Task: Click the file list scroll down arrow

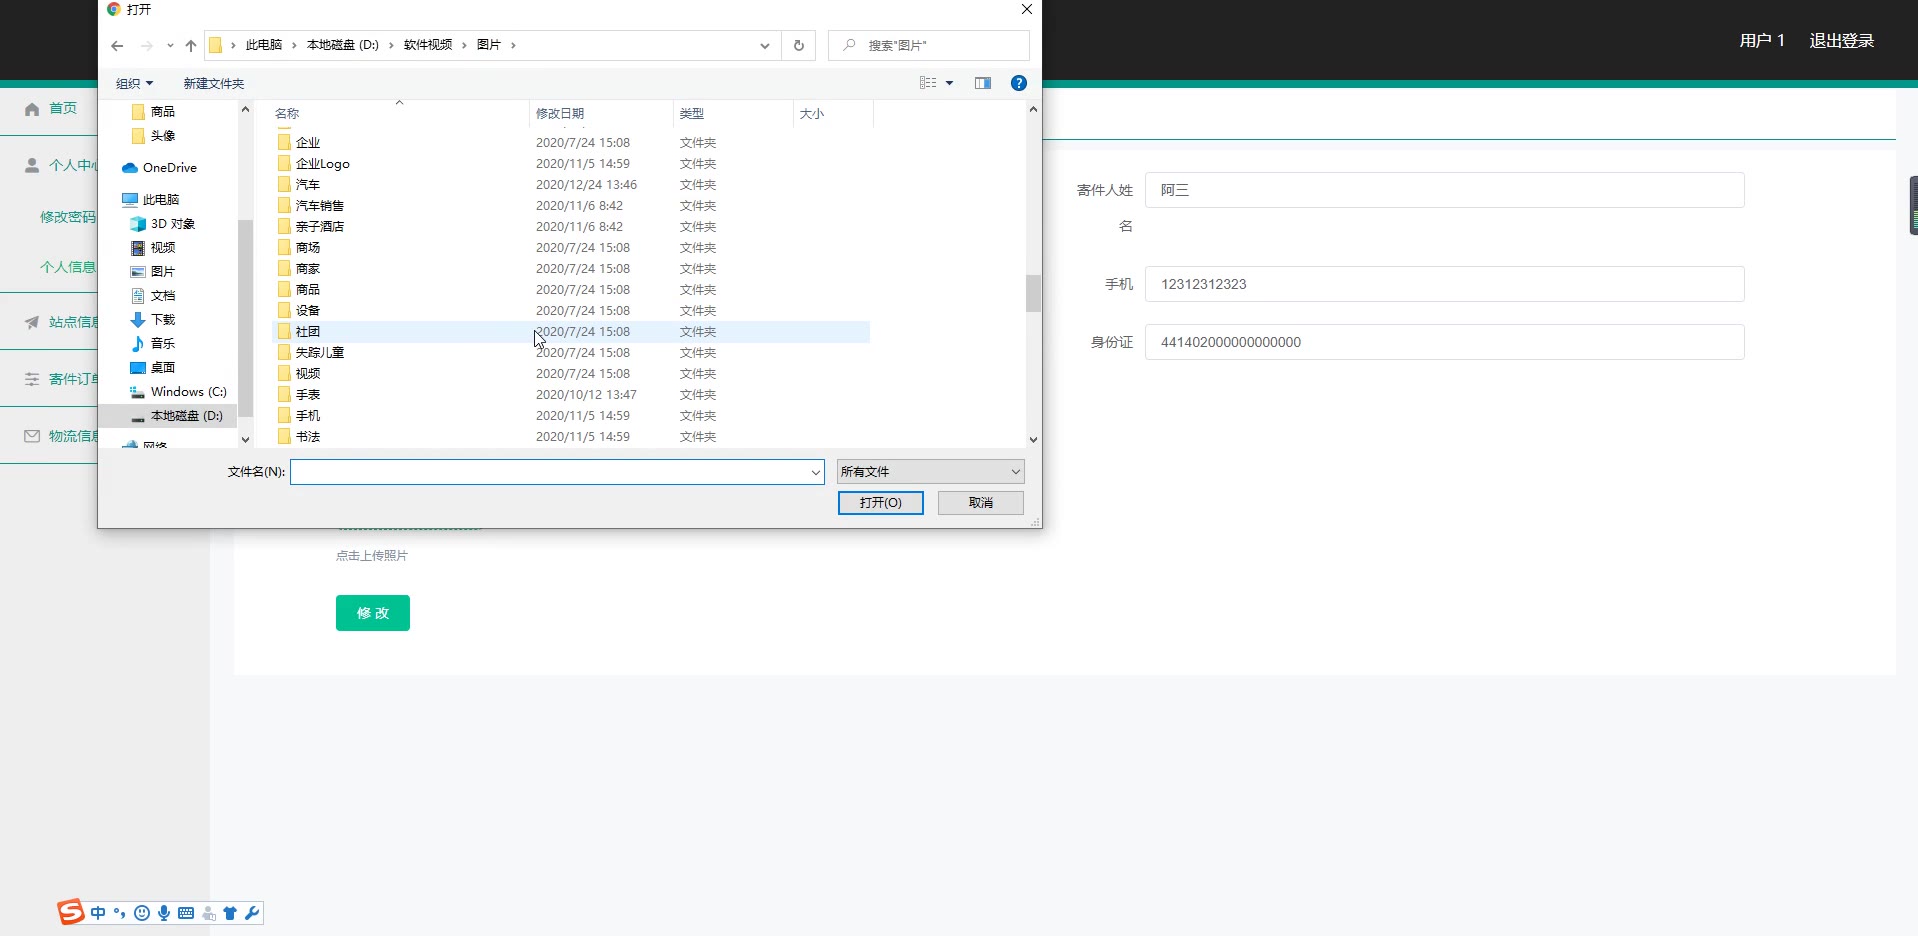Action: pos(1033,439)
